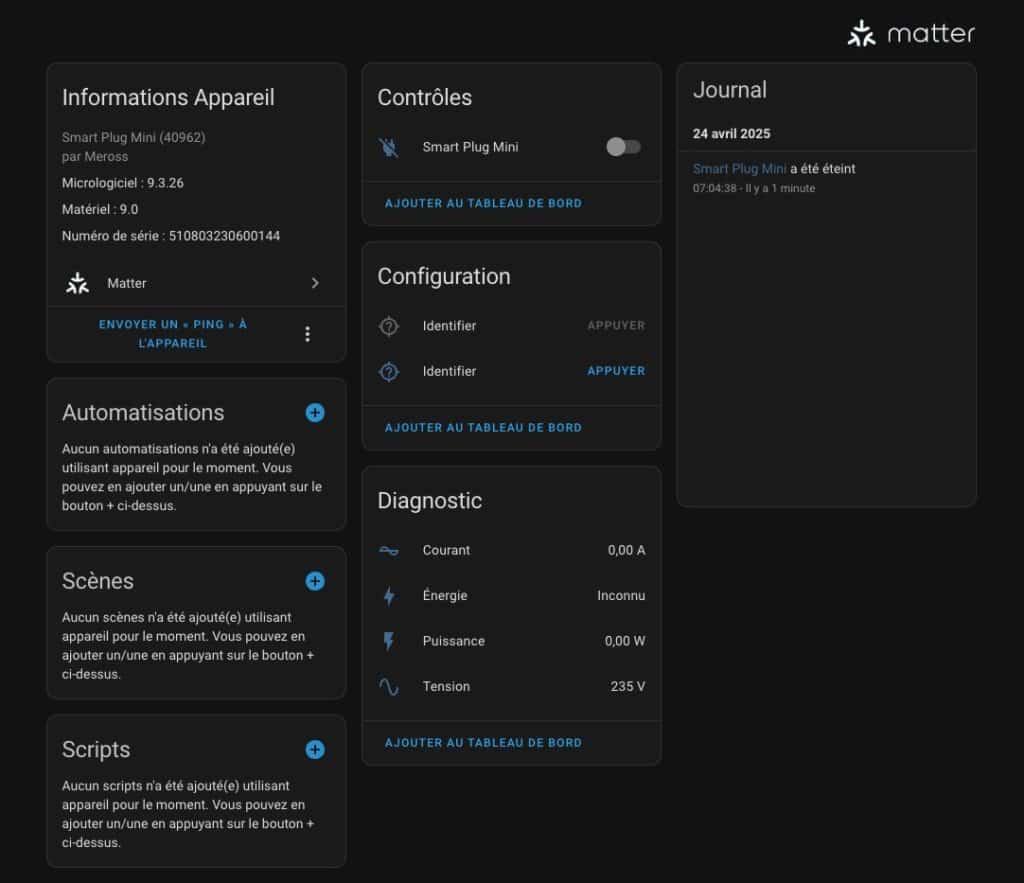Click the Smart Plug Mini power plug icon
Screen dimensions: 1024x883
click(x=389, y=147)
